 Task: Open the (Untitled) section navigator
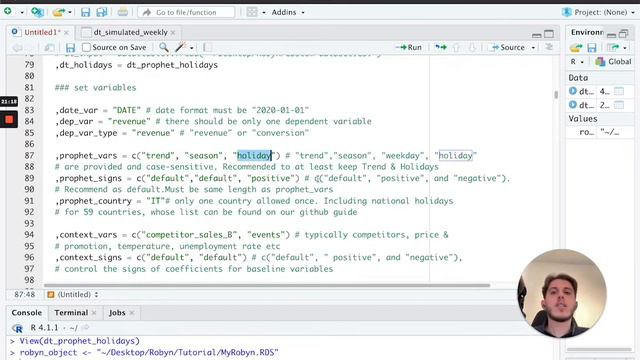click(73, 294)
